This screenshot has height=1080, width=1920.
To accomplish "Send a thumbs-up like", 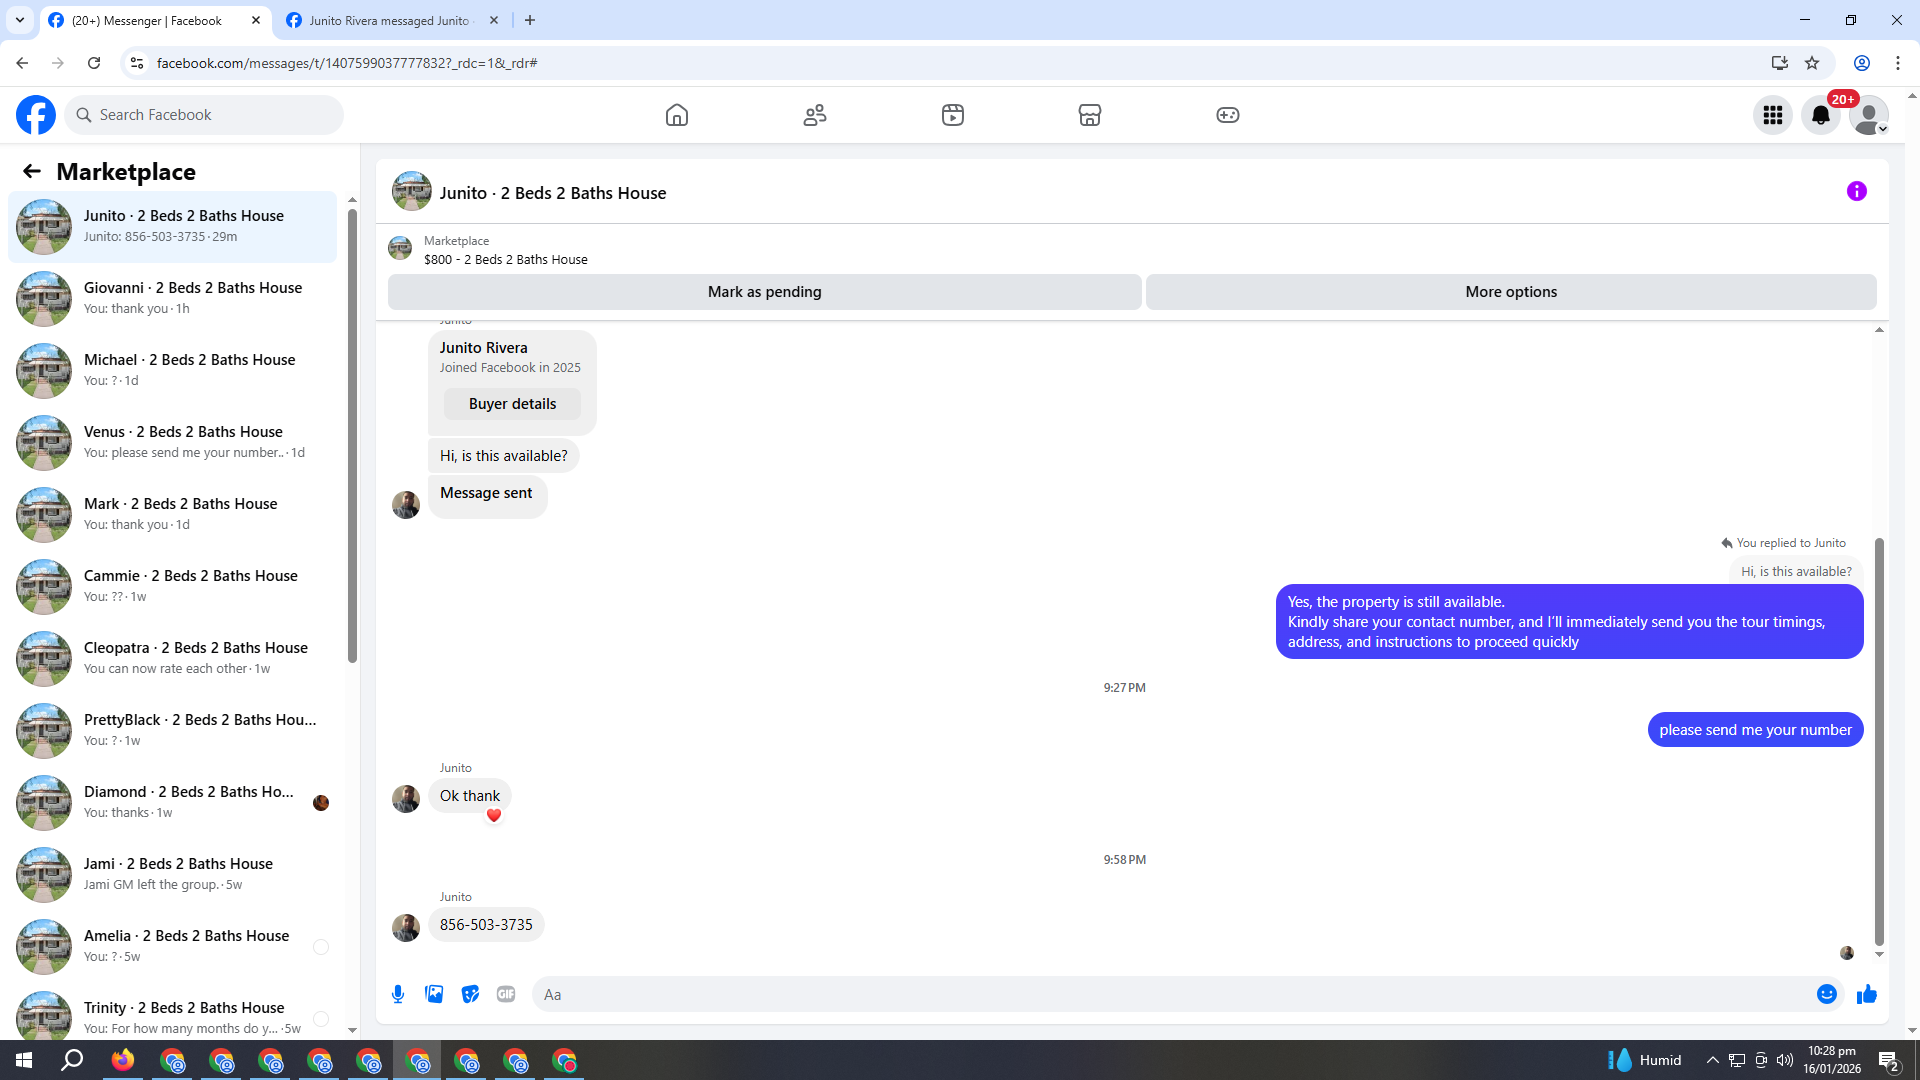I will (1867, 994).
